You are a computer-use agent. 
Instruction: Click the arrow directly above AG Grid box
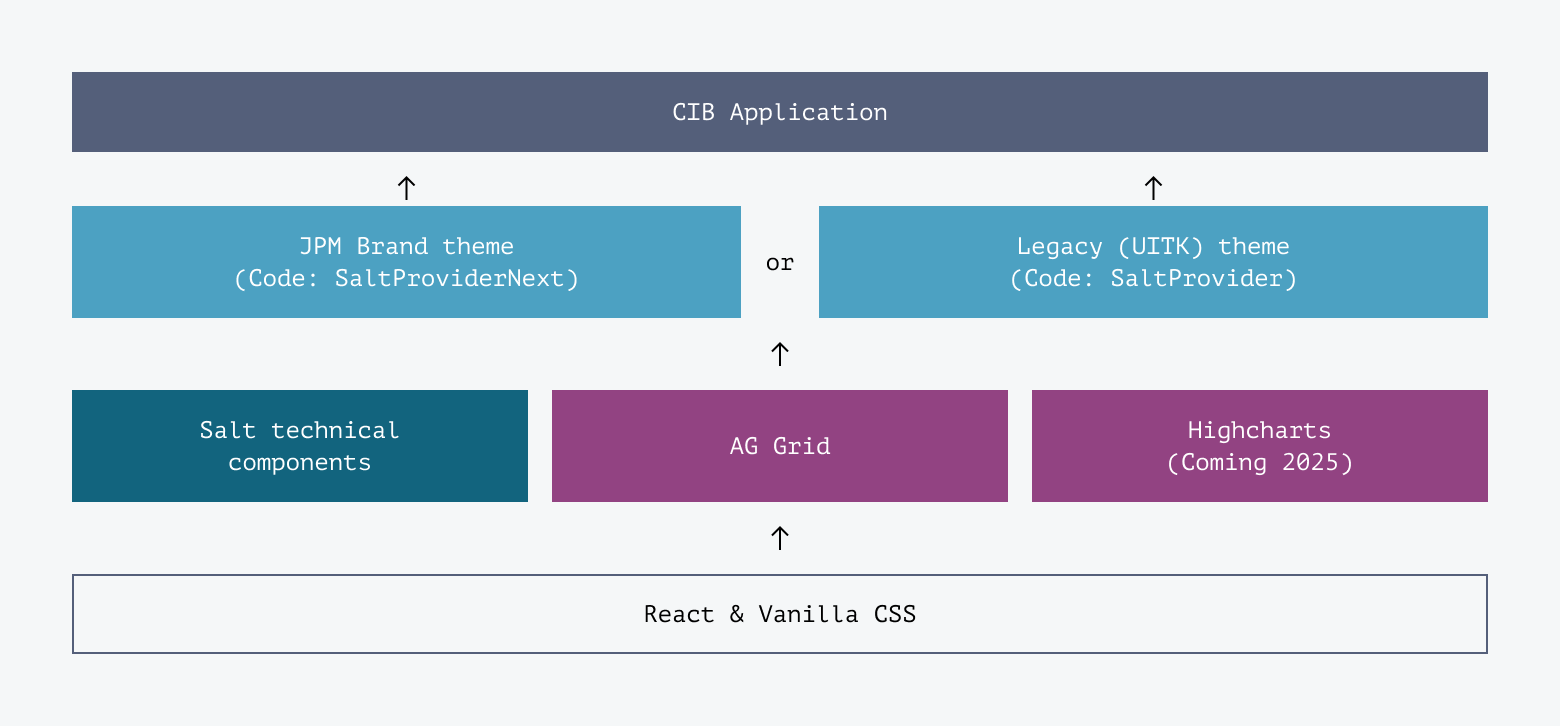(x=780, y=353)
